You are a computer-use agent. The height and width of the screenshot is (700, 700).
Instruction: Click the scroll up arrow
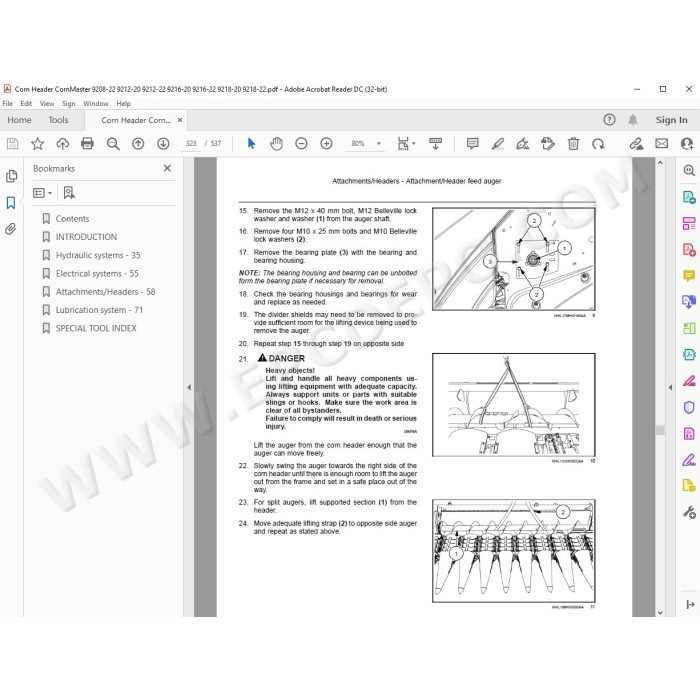tap(660, 163)
